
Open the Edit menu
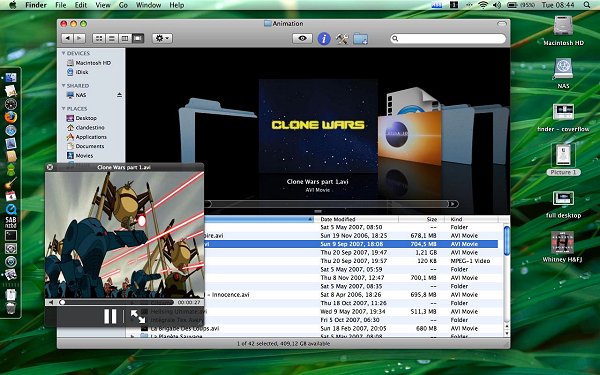coord(81,5)
